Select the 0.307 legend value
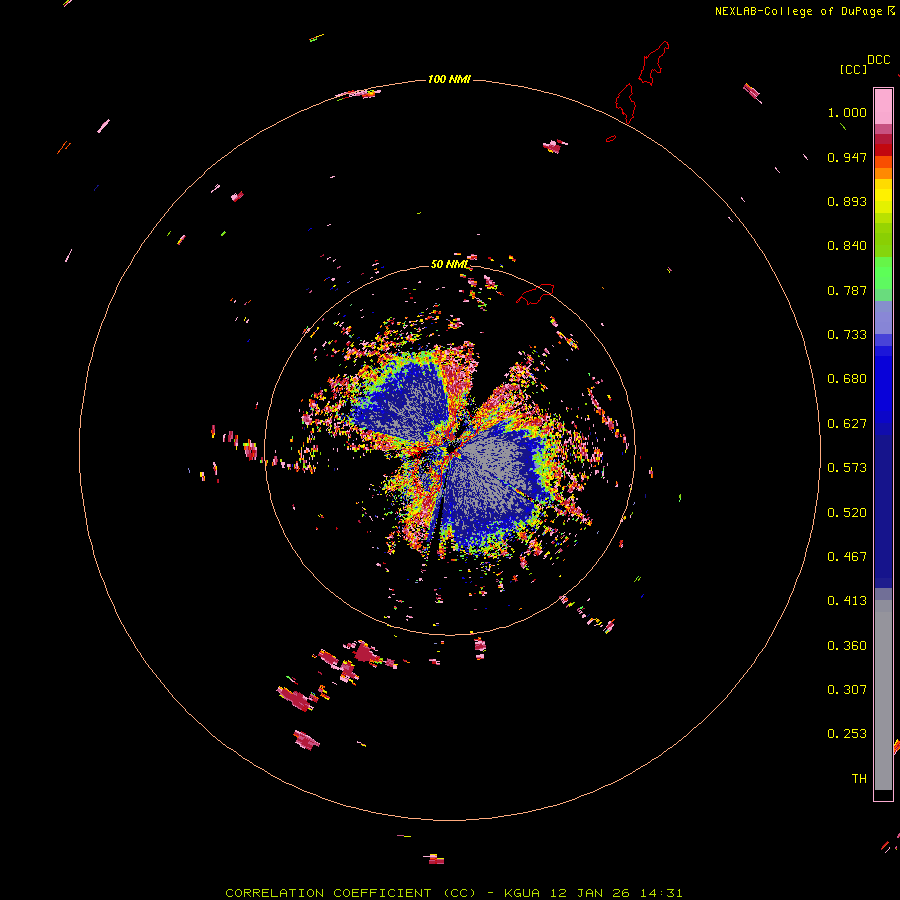This screenshot has width=900, height=900. pyautogui.click(x=847, y=690)
